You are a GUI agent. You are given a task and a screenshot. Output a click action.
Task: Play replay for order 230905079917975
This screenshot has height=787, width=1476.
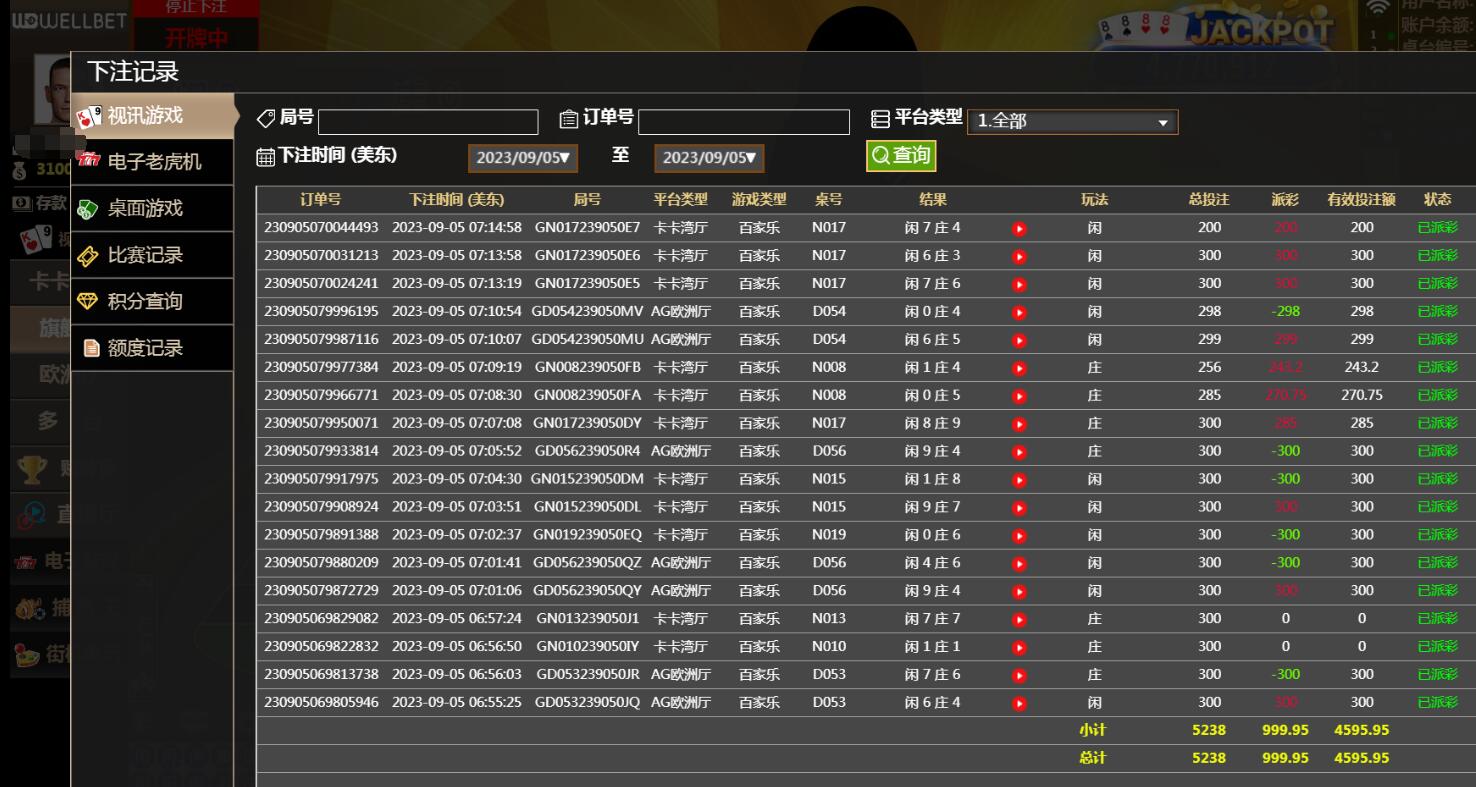pyautogui.click(x=1019, y=480)
